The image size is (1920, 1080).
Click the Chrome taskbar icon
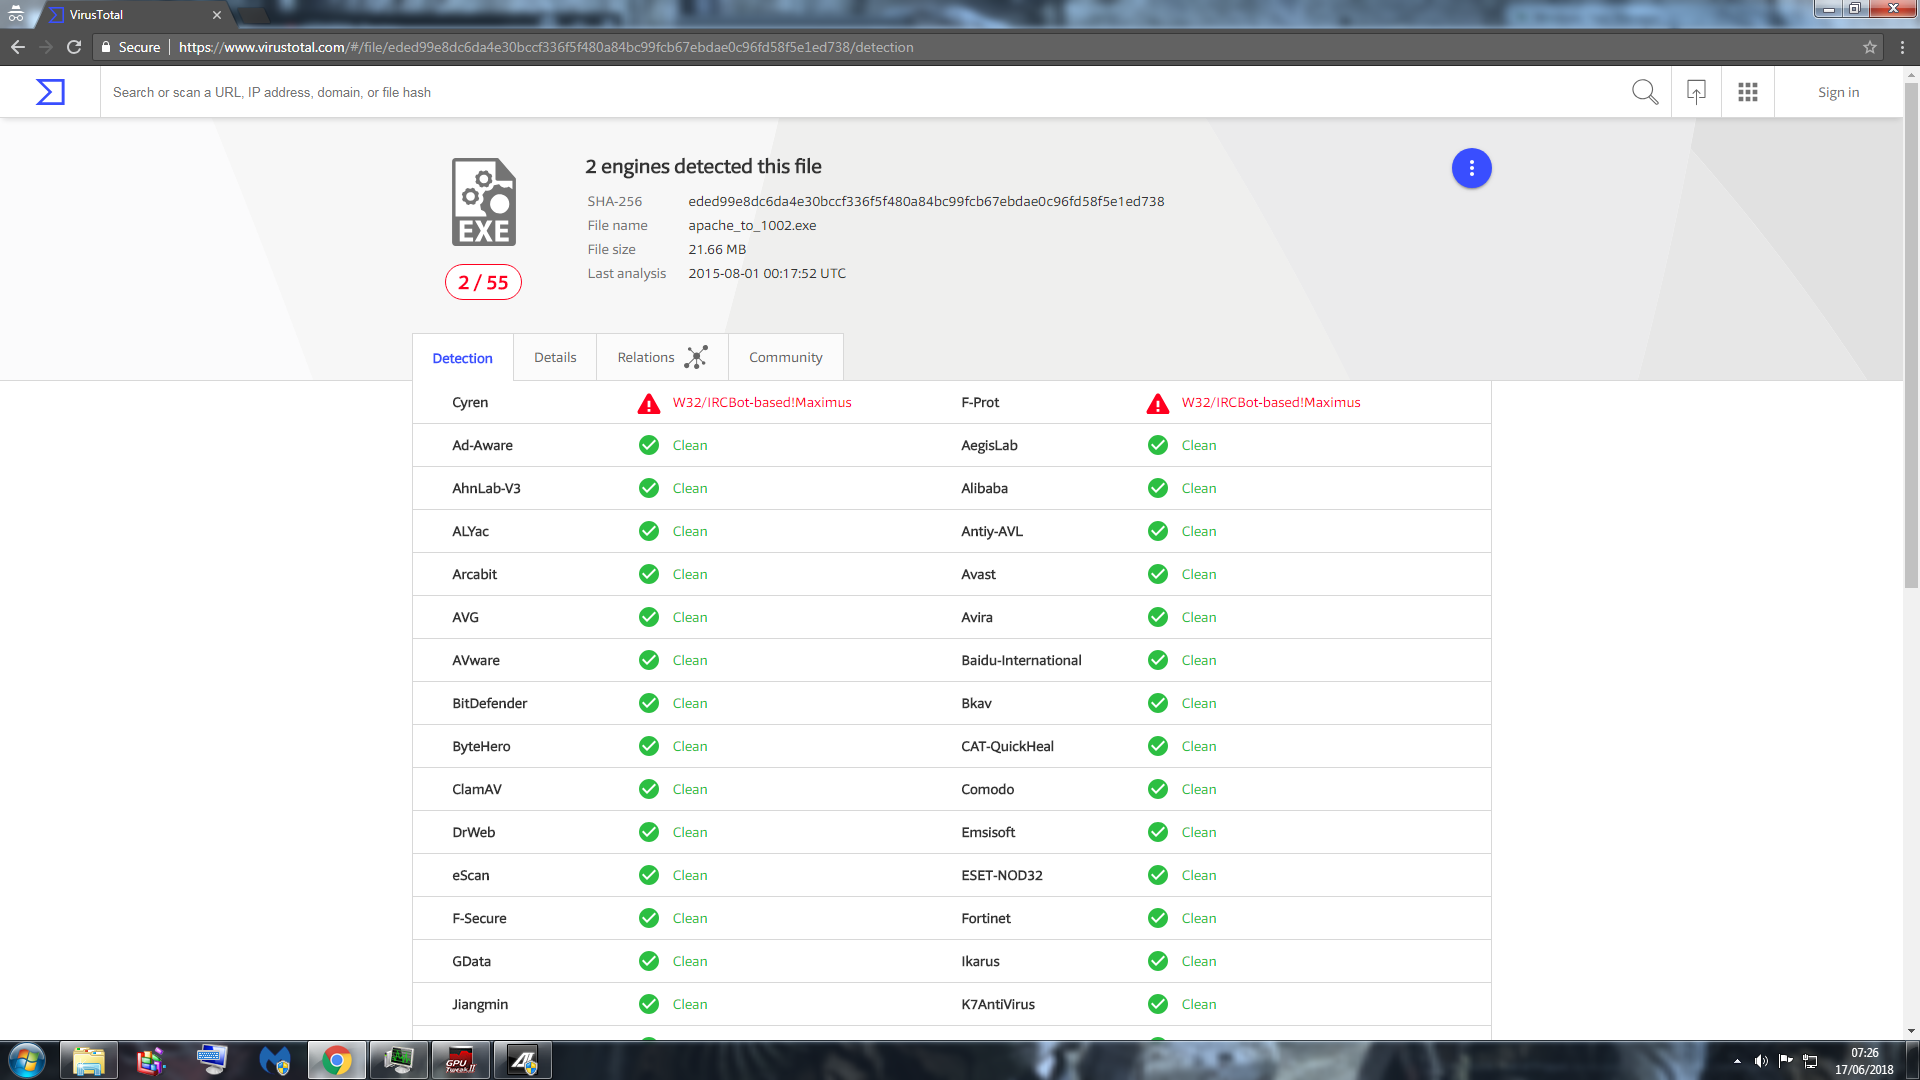pos(336,1060)
